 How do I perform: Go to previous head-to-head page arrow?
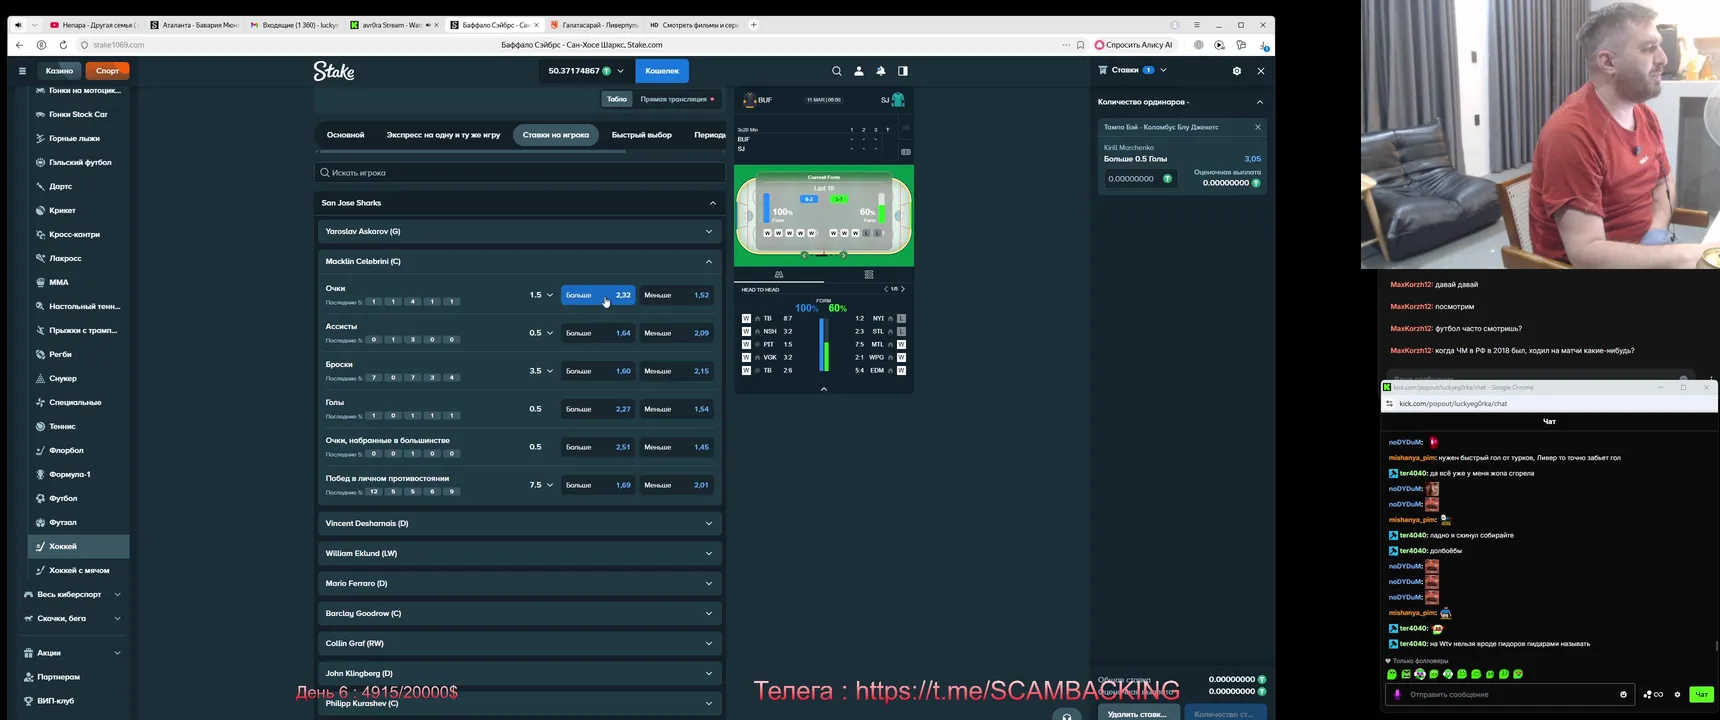pos(886,289)
